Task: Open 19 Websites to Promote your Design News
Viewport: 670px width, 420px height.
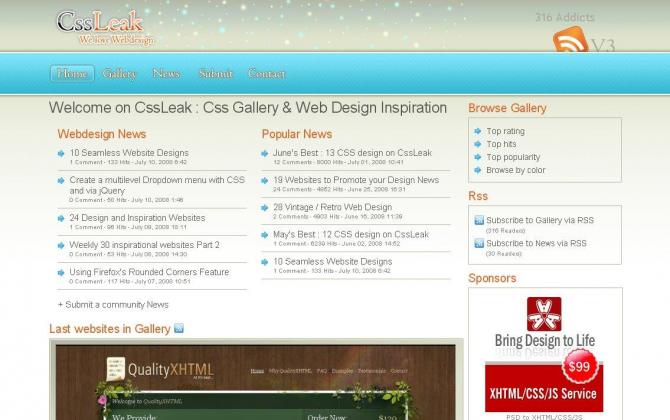Action: click(356, 180)
